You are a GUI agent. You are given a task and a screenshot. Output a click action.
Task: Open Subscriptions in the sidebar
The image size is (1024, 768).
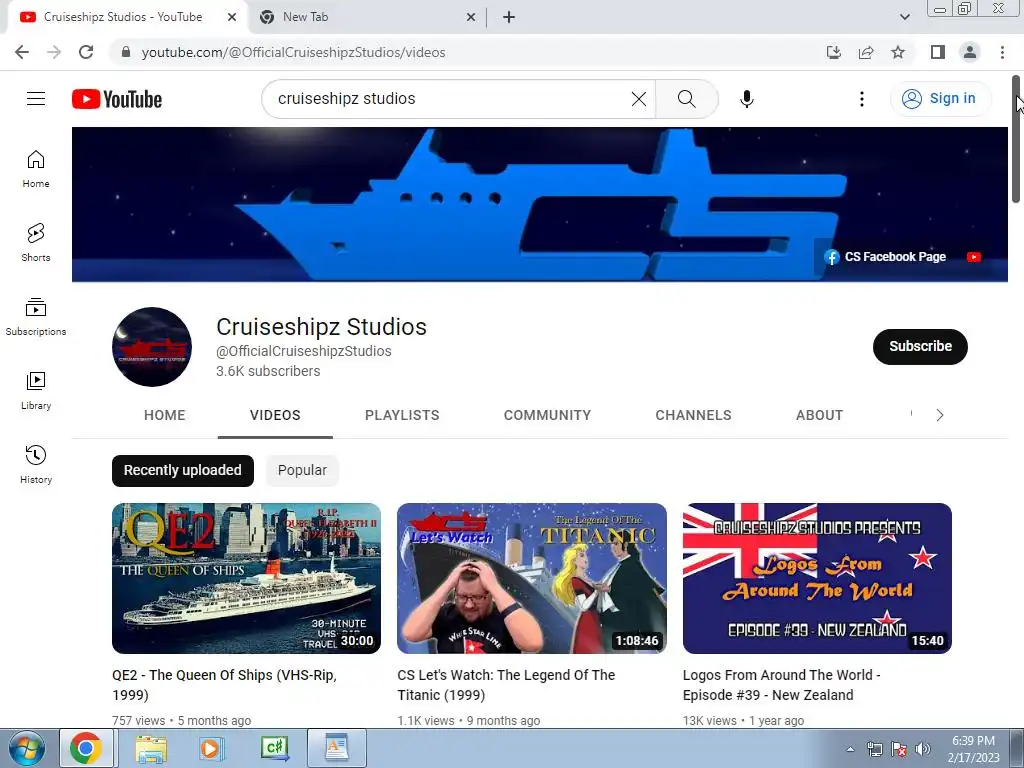(x=36, y=317)
